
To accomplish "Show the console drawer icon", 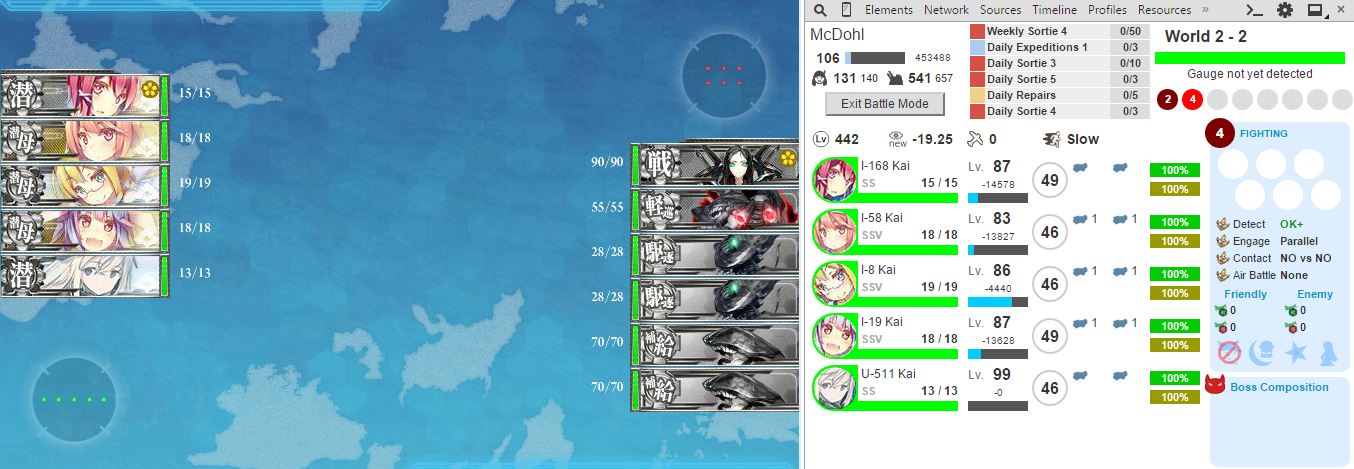I will [x=1254, y=10].
